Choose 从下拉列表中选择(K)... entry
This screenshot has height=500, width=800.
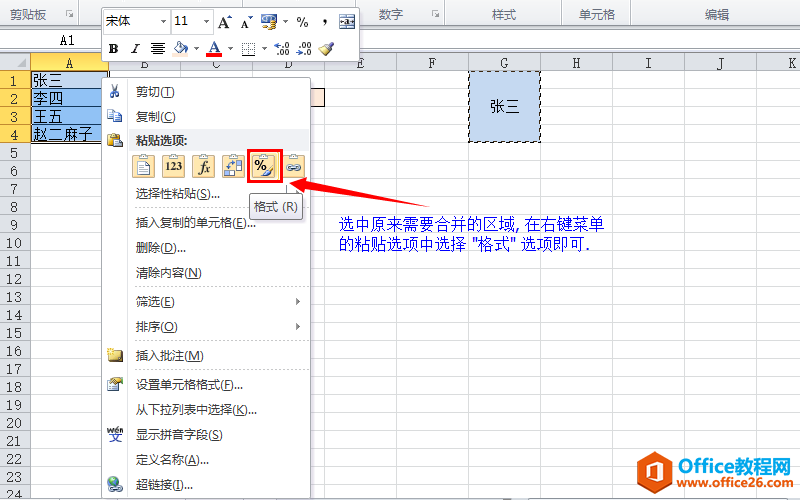206,410
